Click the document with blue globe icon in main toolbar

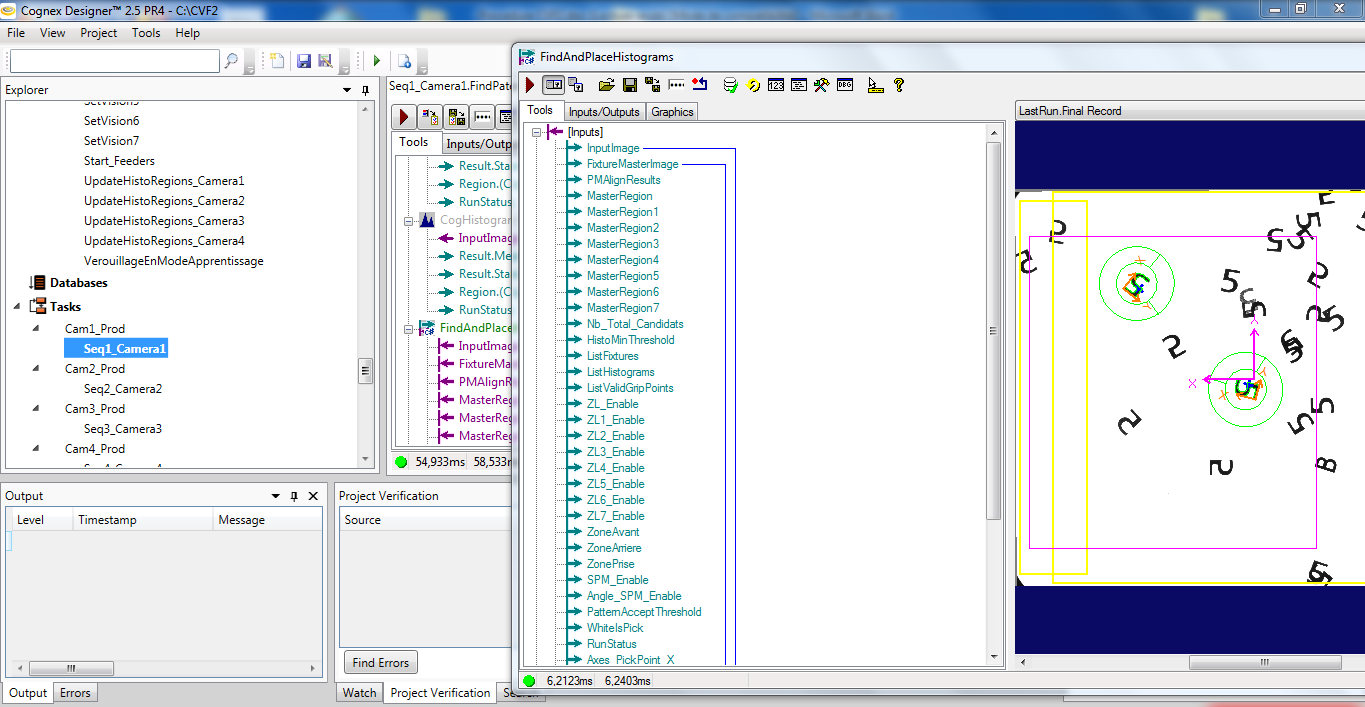[x=405, y=61]
